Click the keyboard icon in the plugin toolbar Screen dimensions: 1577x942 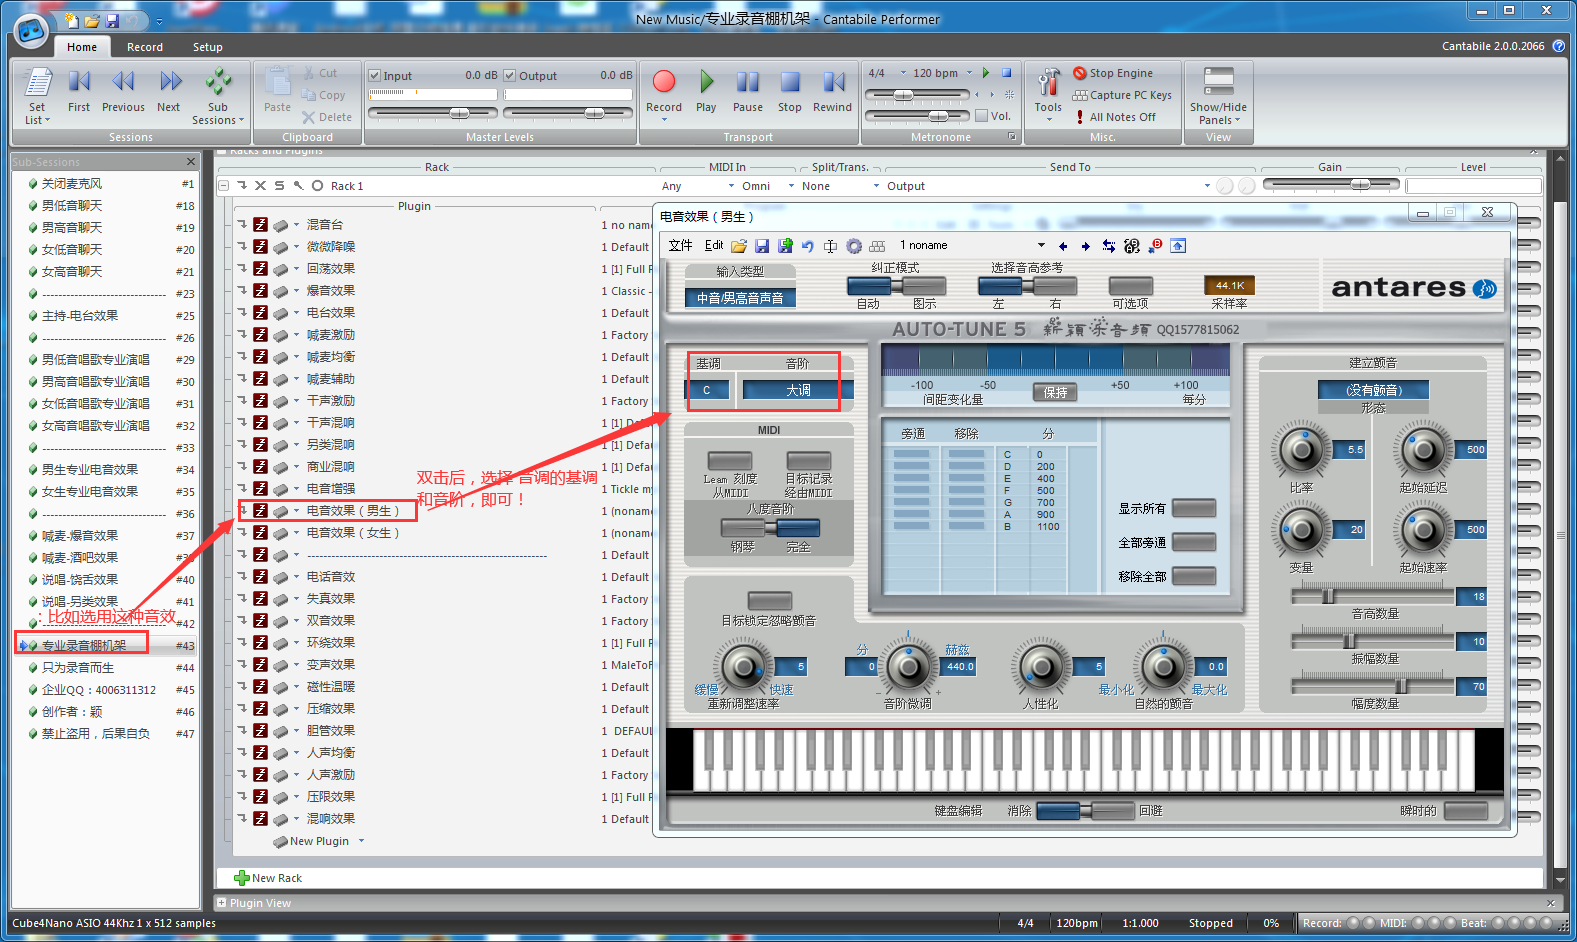877,246
